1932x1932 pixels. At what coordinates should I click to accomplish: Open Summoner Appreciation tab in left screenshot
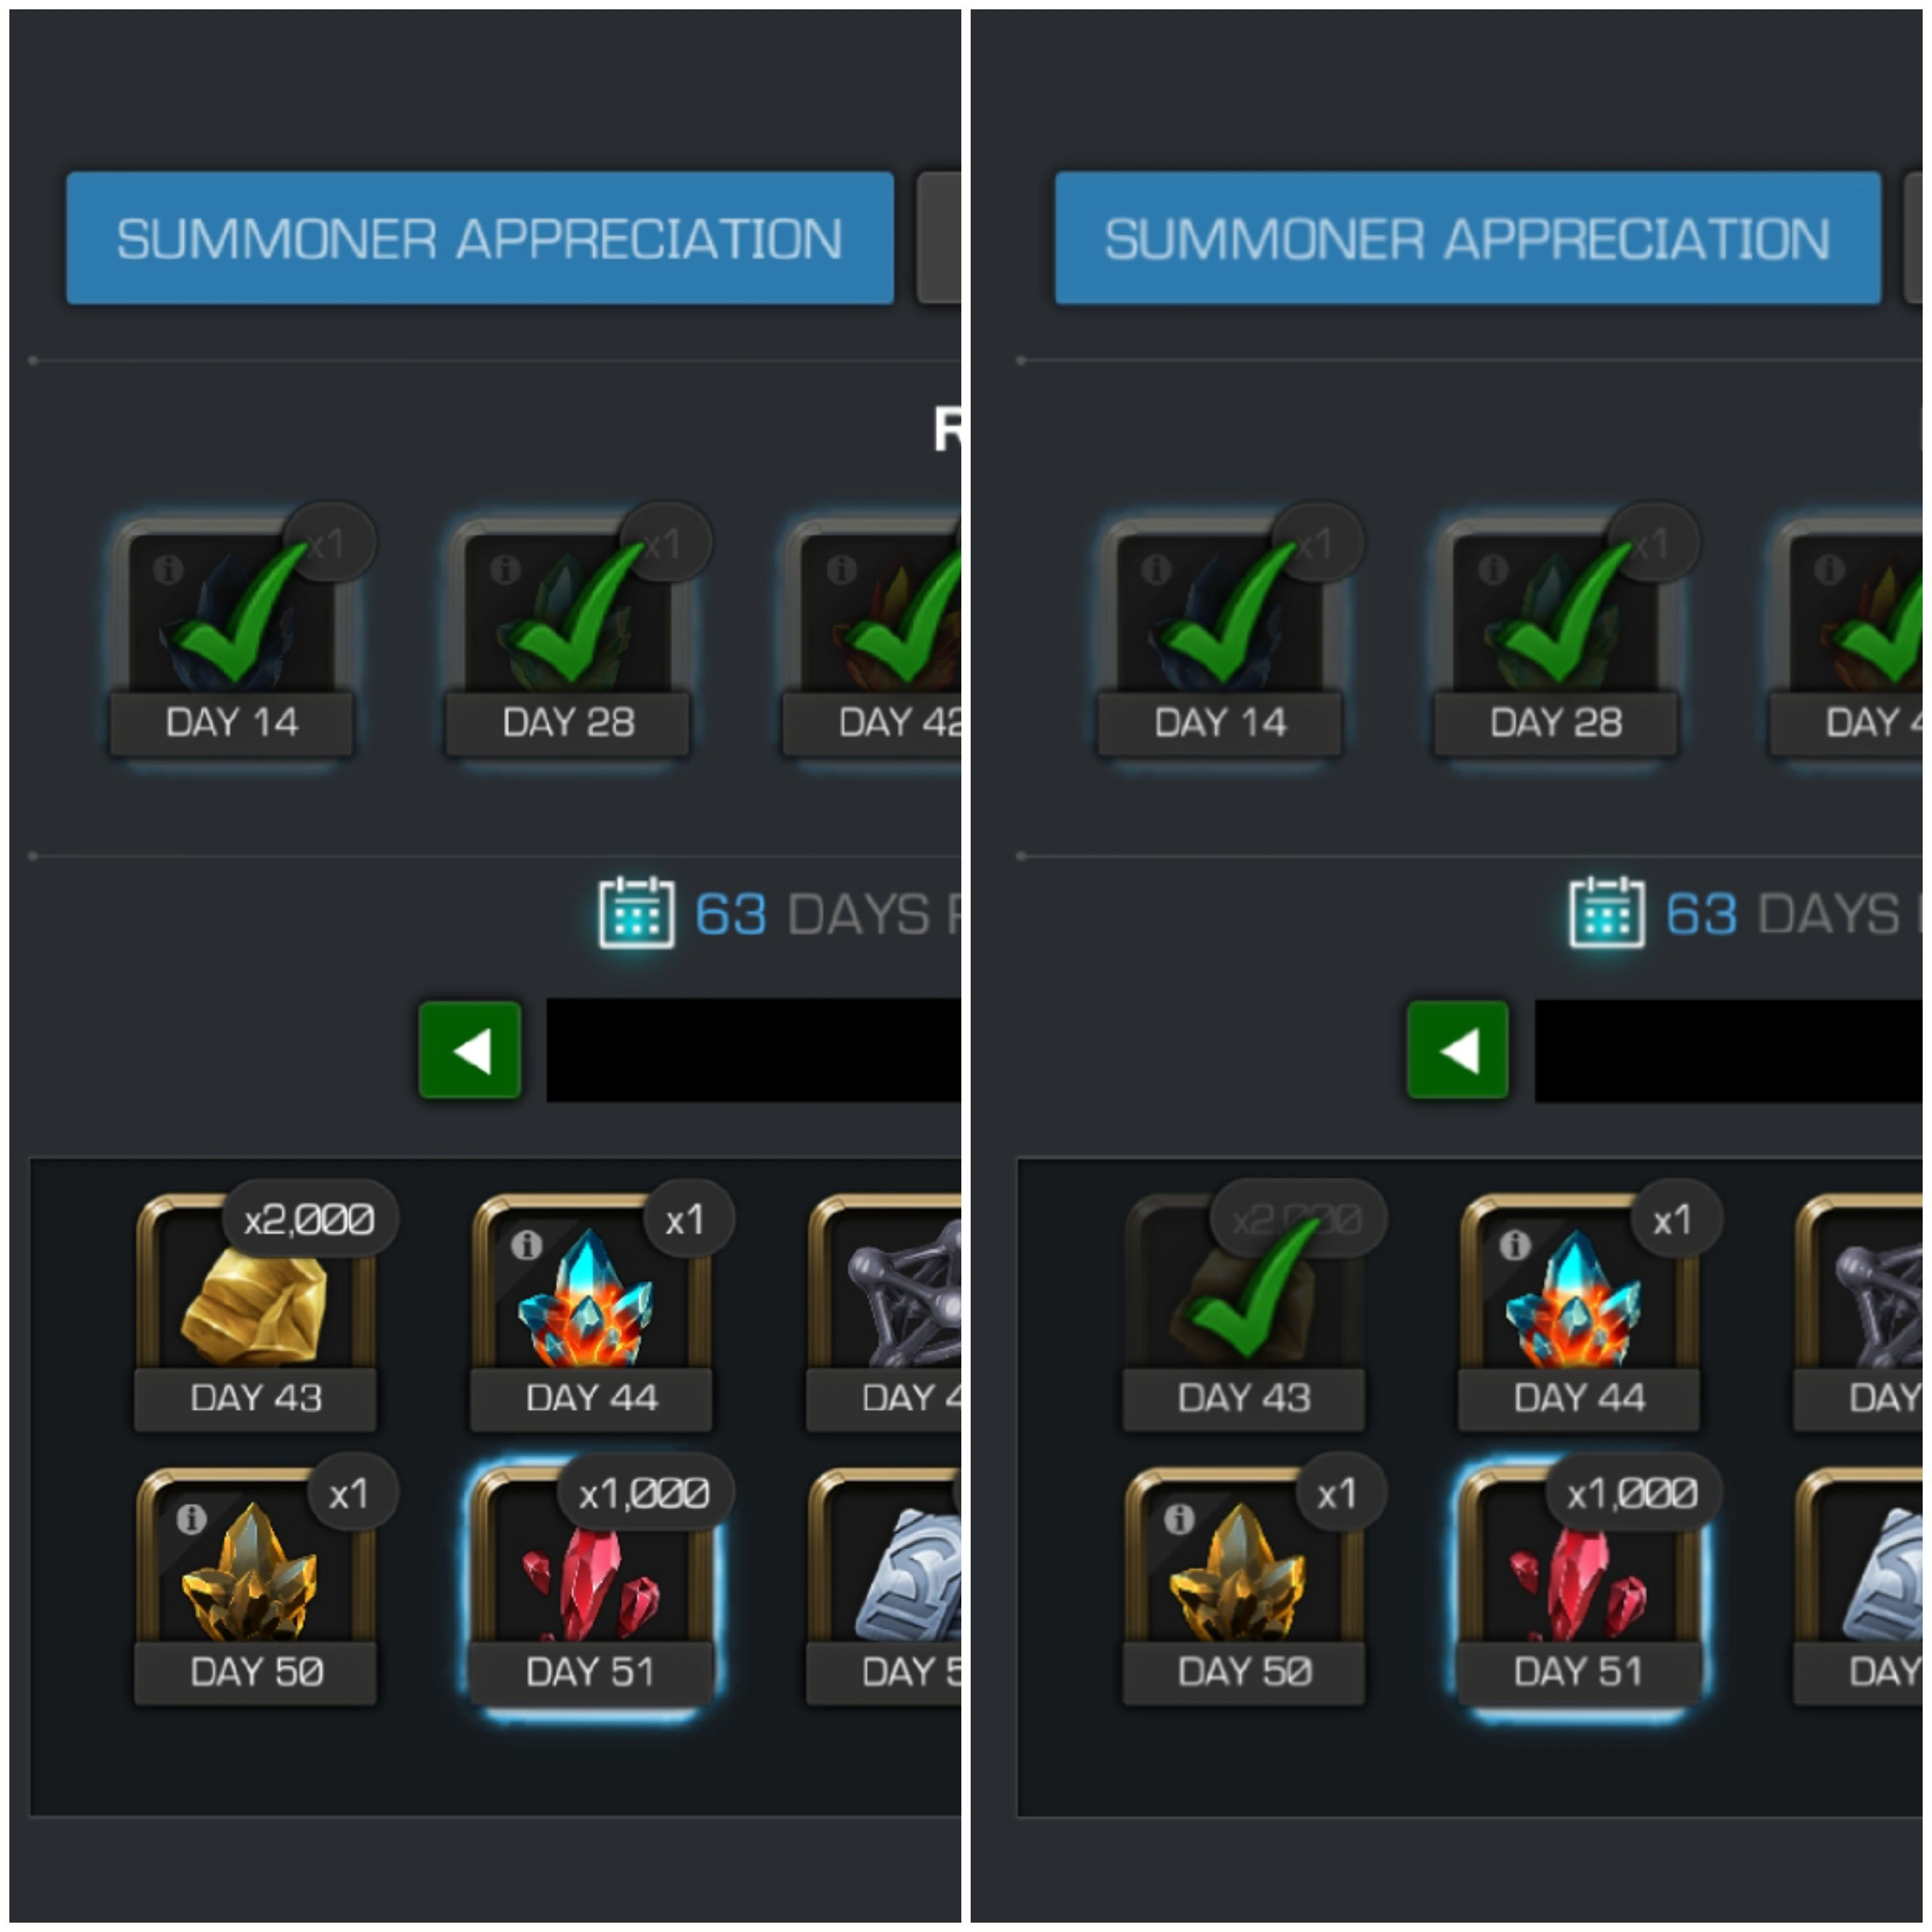pyautogui.click(x=480, y=238)
